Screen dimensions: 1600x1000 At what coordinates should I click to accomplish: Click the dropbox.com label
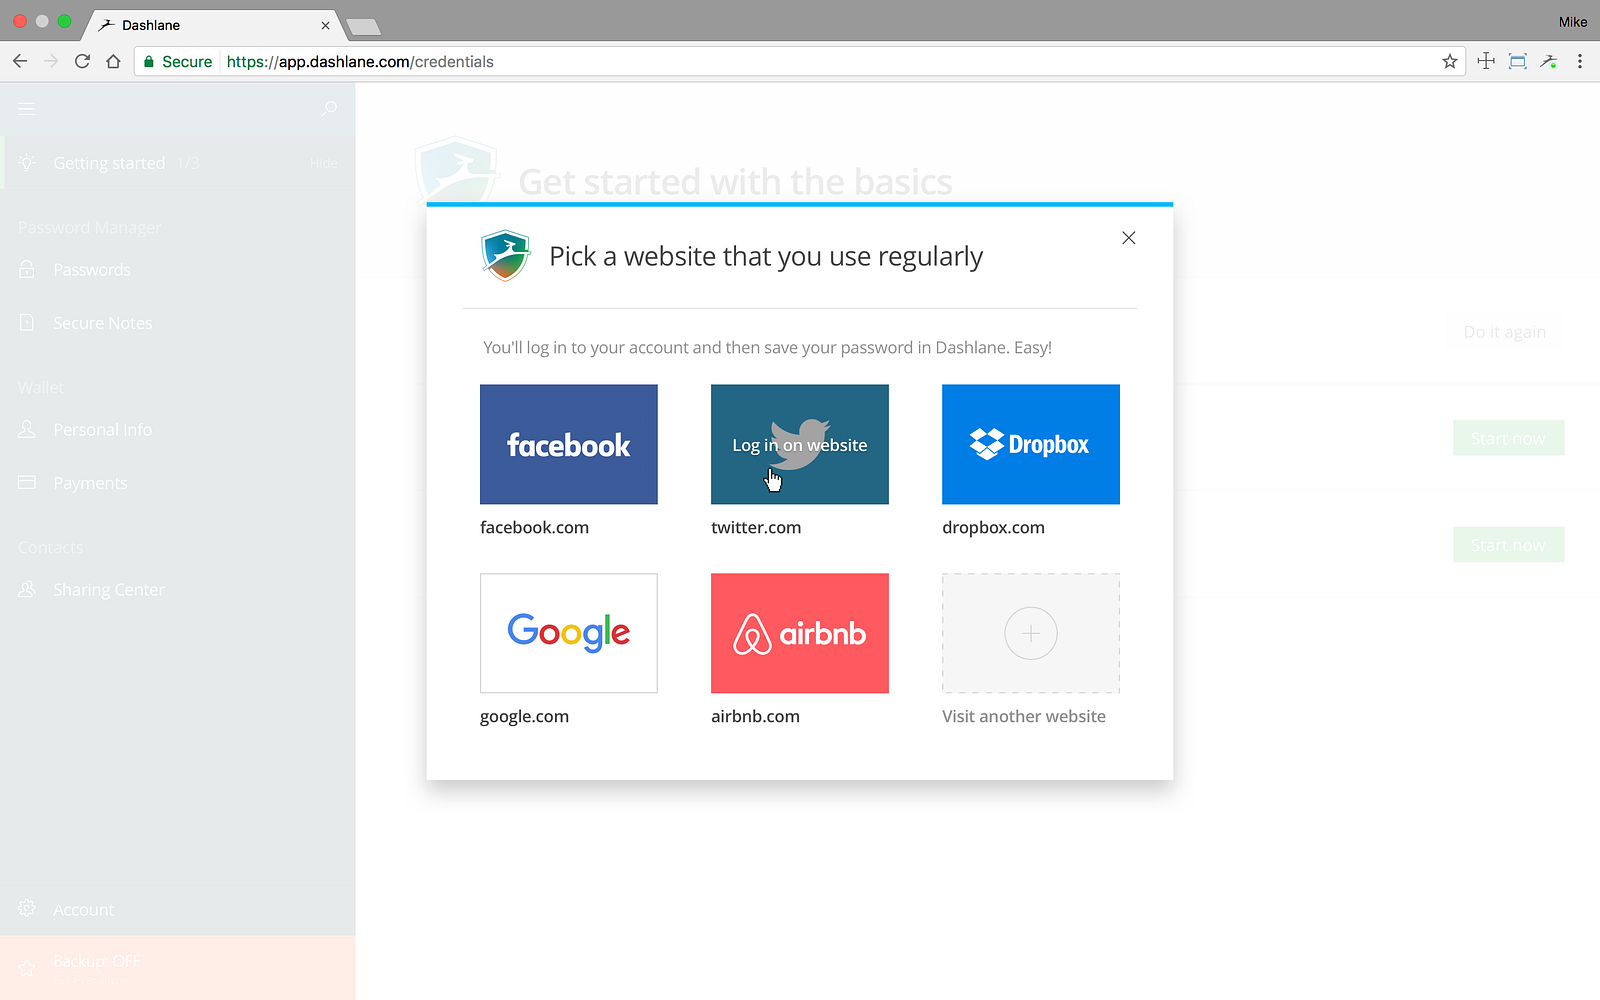tap(993, 527)
